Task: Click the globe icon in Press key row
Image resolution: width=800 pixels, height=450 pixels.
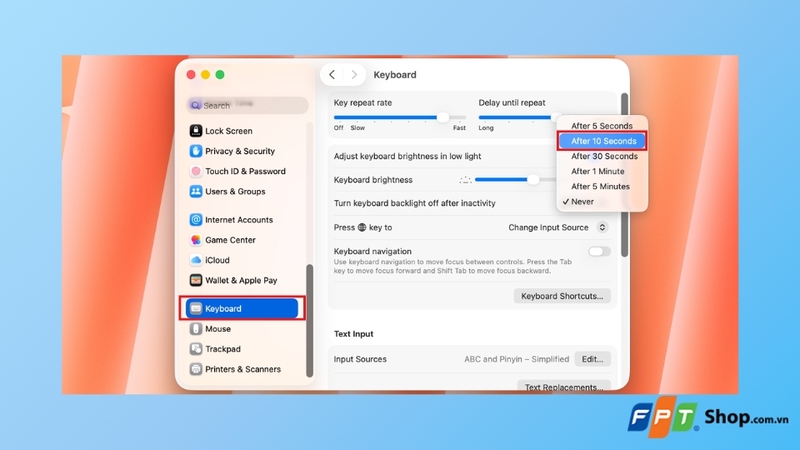Action: pyautogui.click(x=362, y=228)
